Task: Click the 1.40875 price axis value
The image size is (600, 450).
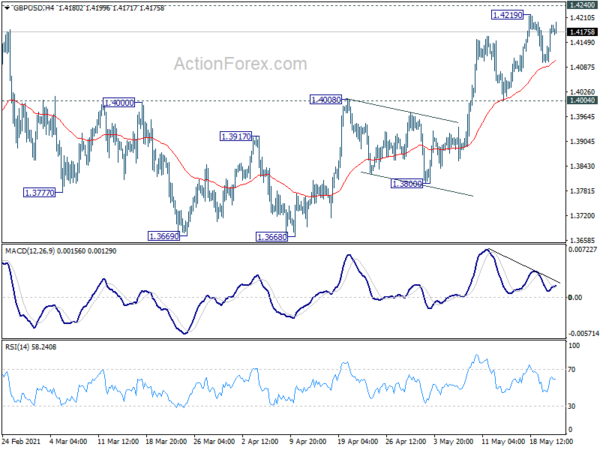Action: tap(582, 67)
